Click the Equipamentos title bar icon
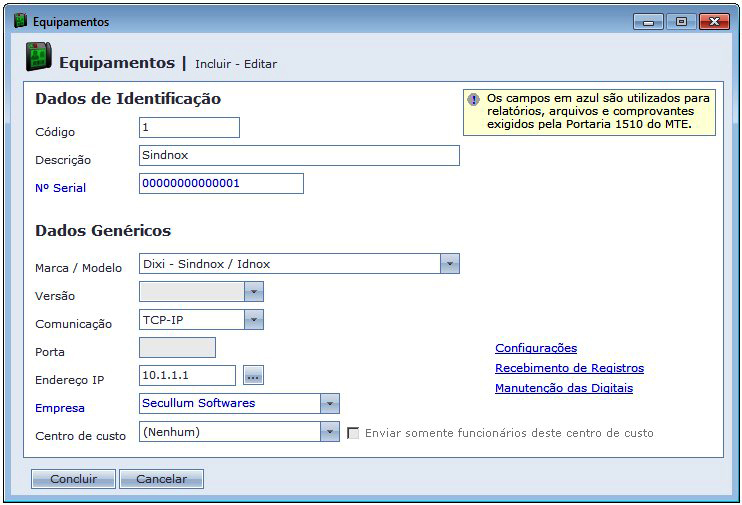 pos(20,21)
